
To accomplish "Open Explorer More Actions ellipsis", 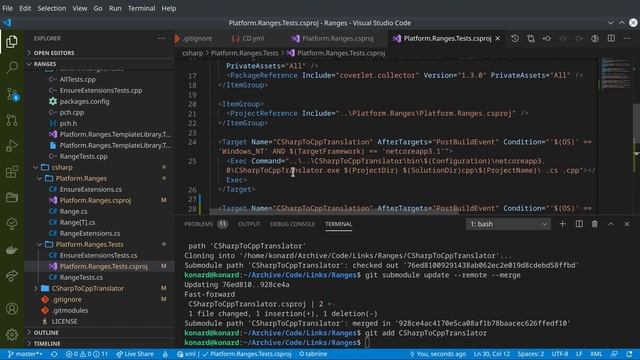I will click(x=161, y=38).
